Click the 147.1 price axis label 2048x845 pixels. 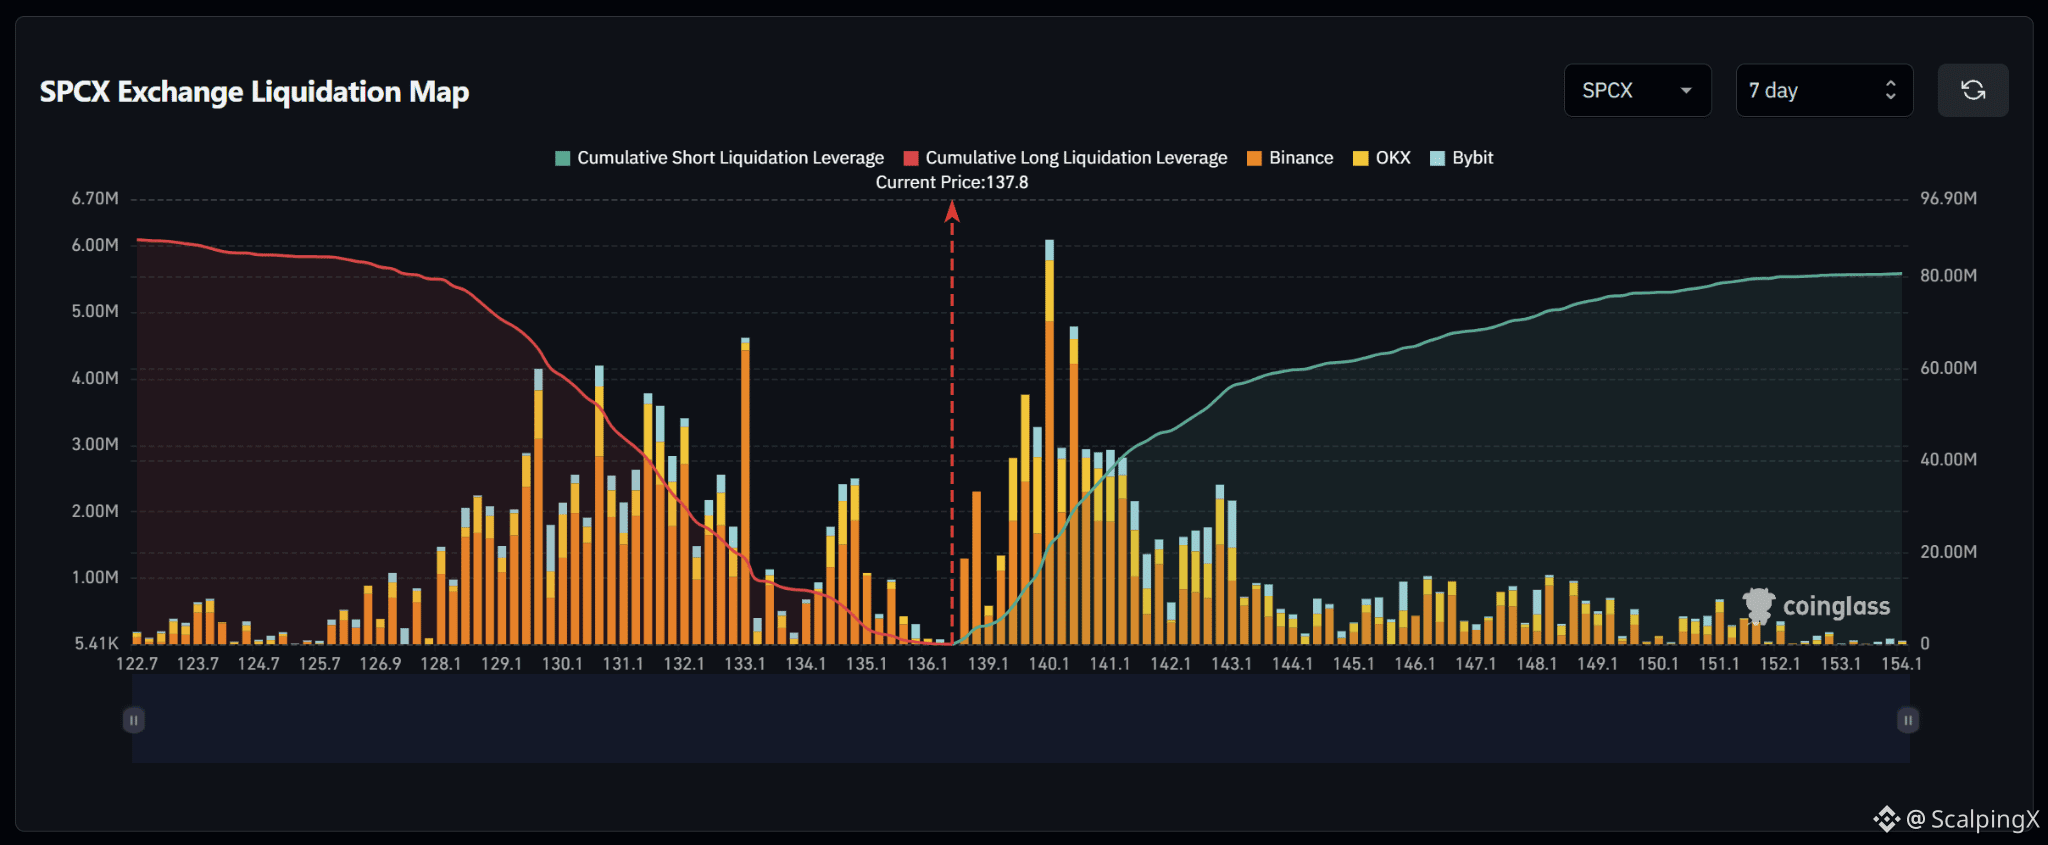tap(1475, 664)
